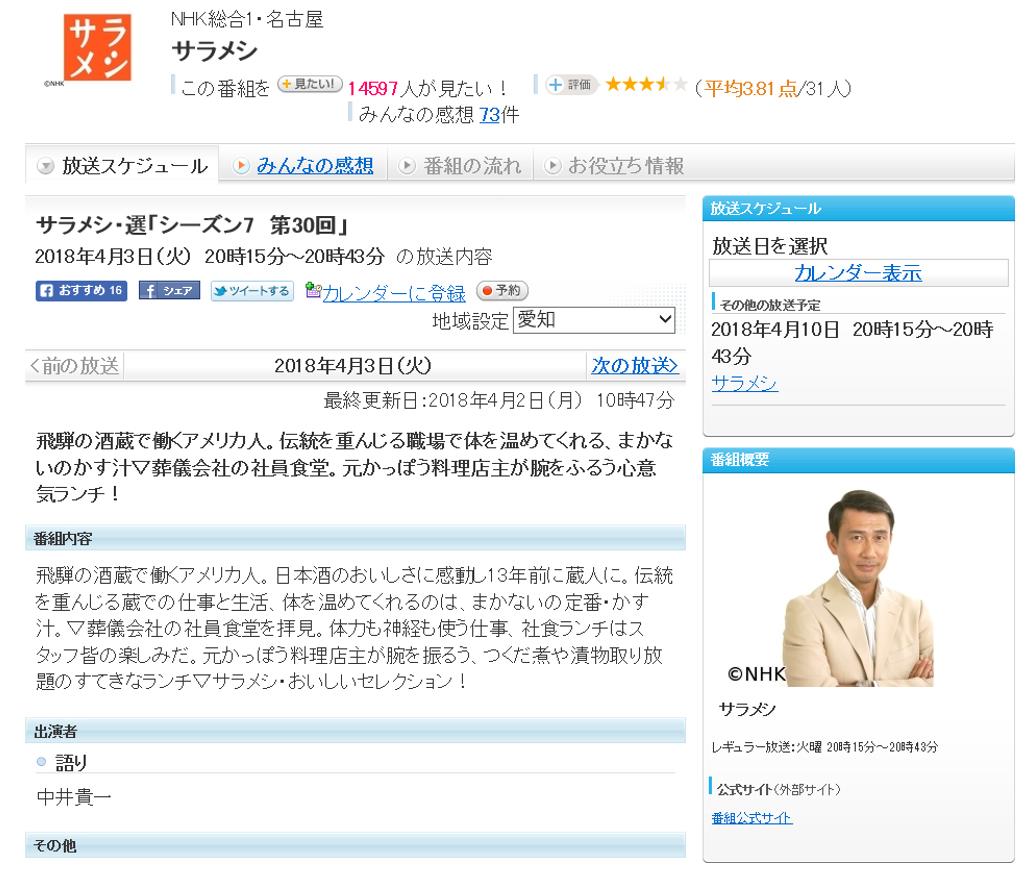The image size is (1030, 869).
Task: Click the cast name 中井貴一
Action: pyautogui.click(x=74, y=797)
